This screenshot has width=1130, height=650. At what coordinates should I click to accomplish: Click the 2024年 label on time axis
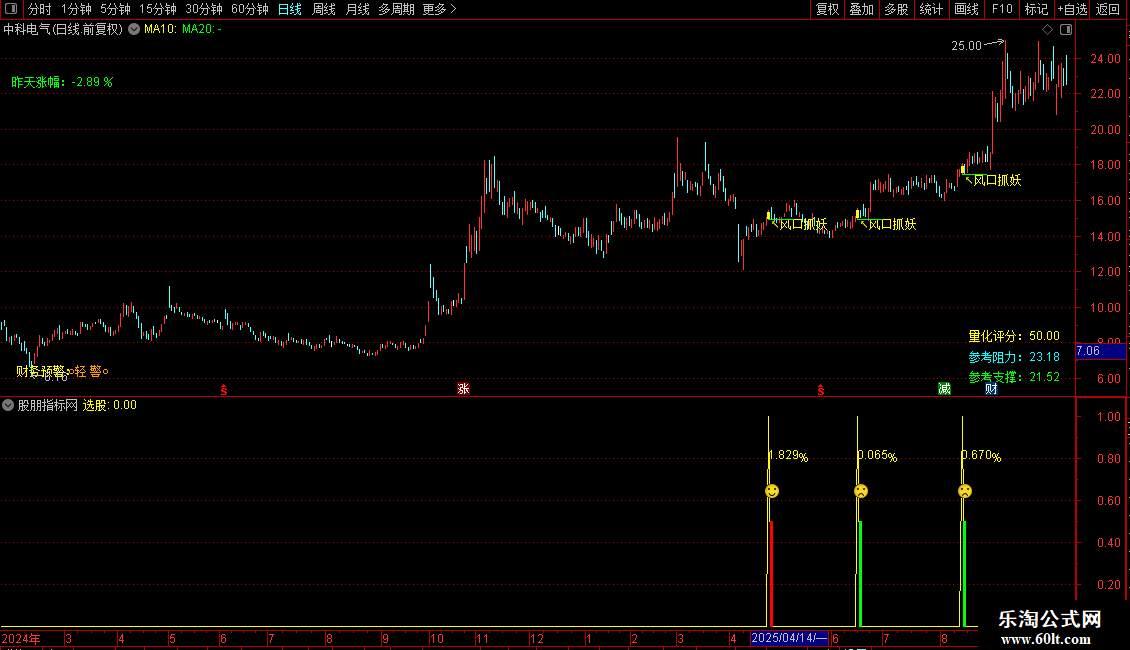tap(21, 639)
